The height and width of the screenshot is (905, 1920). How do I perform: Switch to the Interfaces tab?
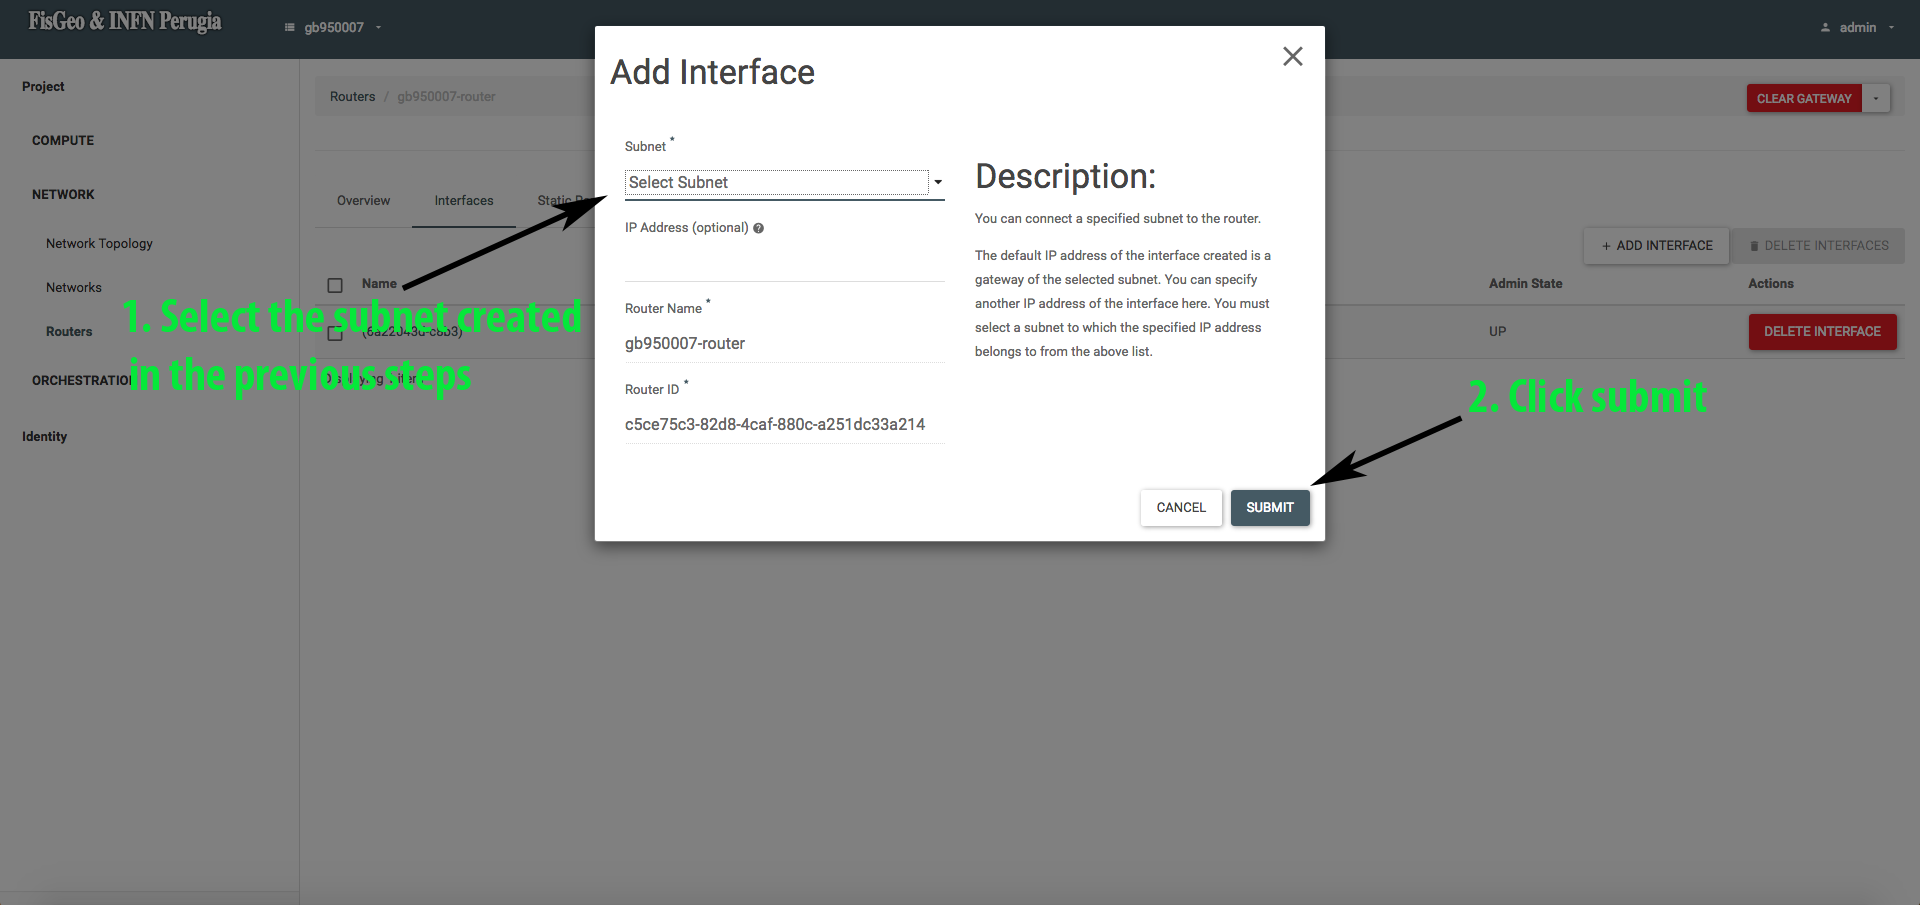[x=463, y=201]
